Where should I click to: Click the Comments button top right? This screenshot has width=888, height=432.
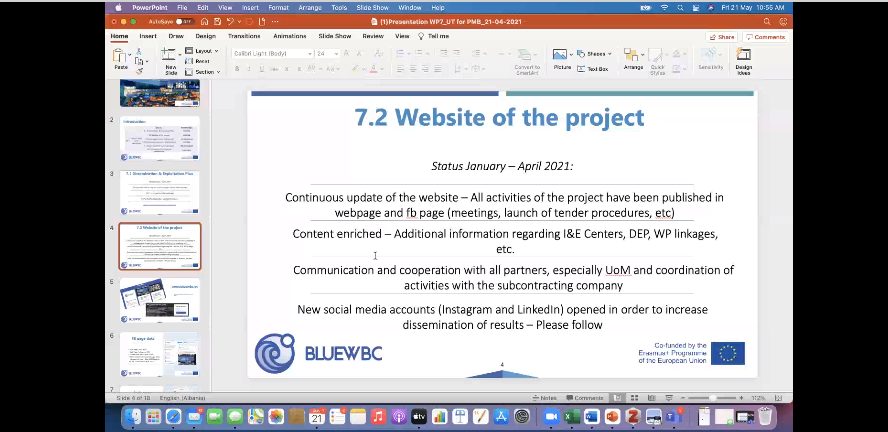(x=765, y=36)
